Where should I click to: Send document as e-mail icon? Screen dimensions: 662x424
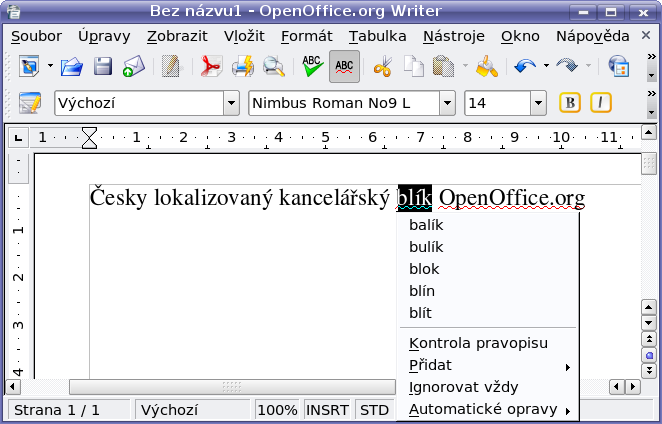point(134,66)
